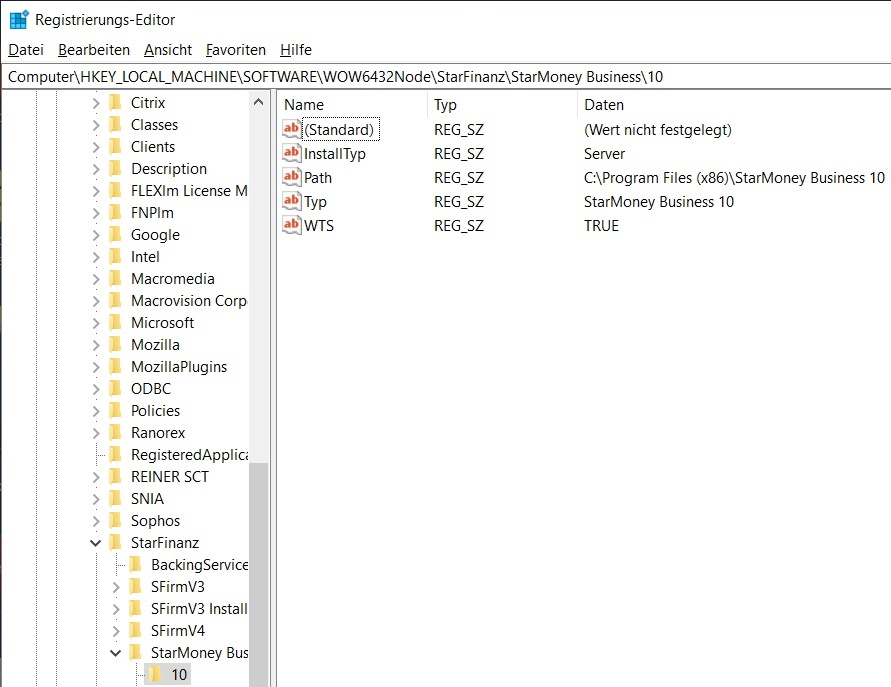Click the Path data 'C:\Program Files (x86)\StarMoney Business 10'
891x687 pixels.
pos(734,177)
